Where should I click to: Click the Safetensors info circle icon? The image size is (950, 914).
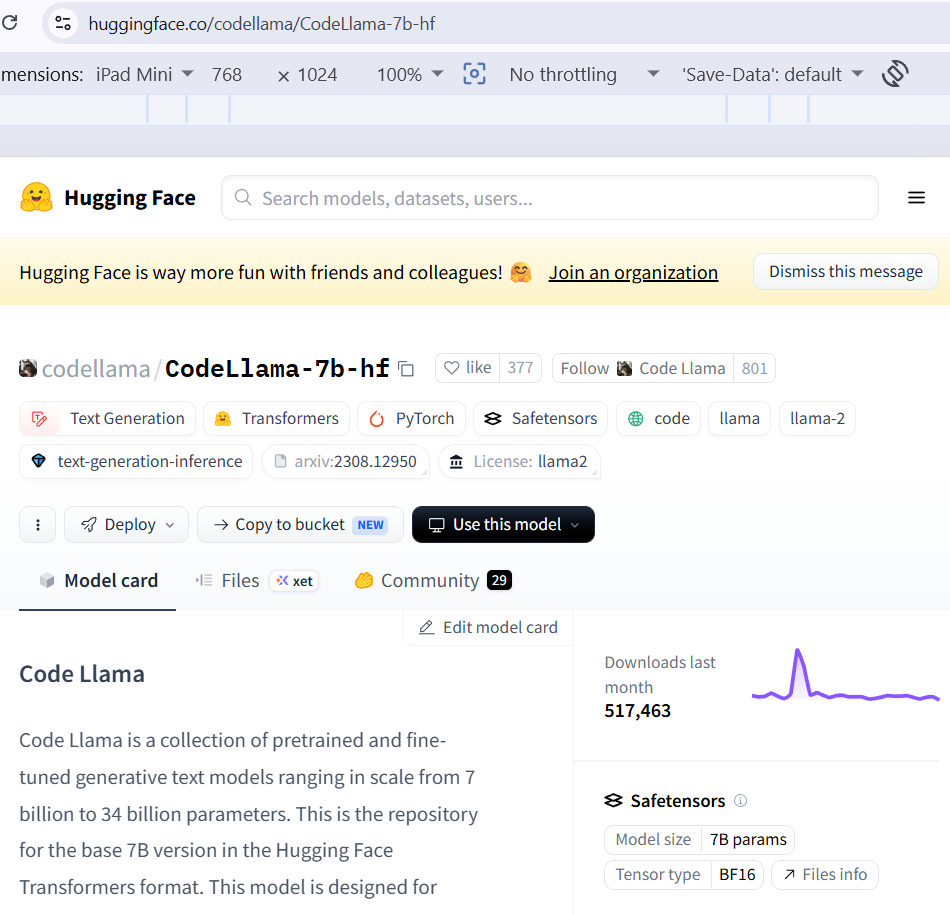click(x=740, y=801)
